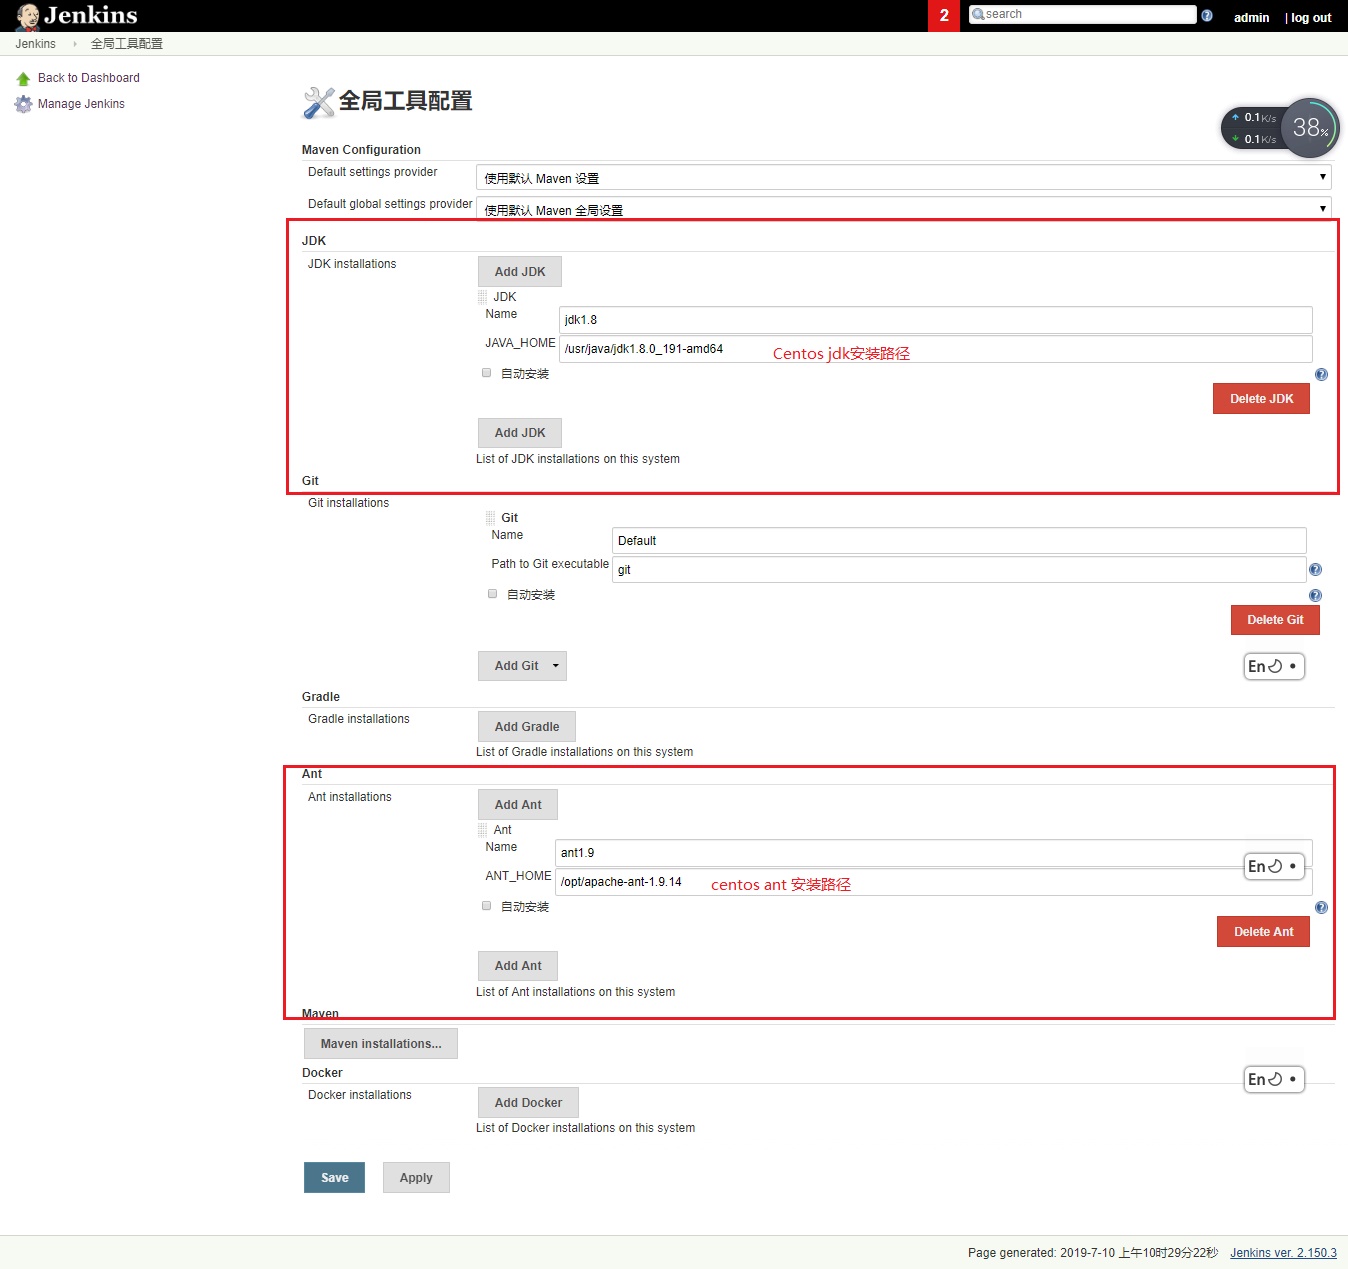1348x1269 pixels.
Task: Click the Jenkins breadcrumb item
Action: [x=36, y=44]
